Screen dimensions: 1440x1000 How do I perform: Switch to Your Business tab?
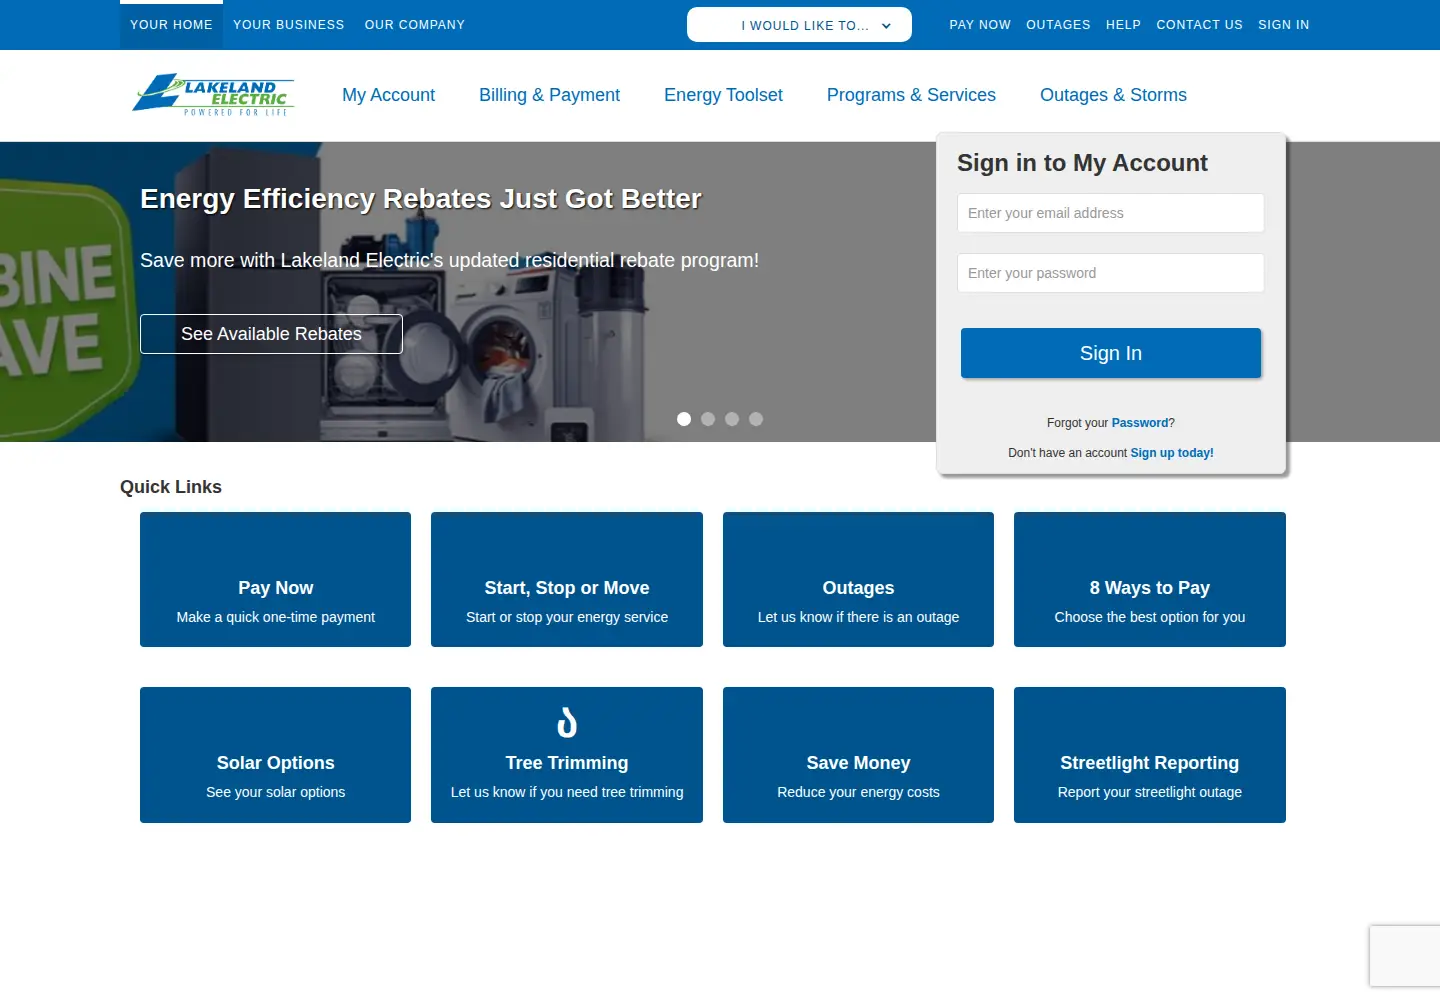pos(289,25)
